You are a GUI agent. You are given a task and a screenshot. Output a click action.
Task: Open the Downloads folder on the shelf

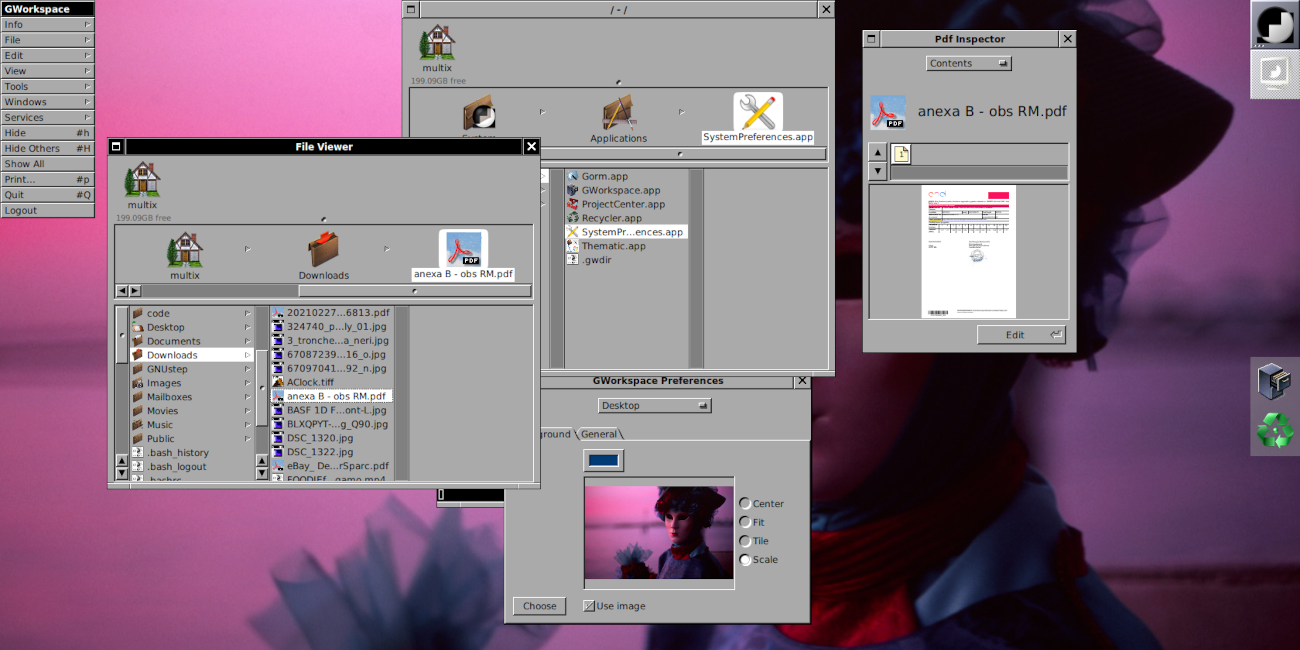coord(323,250)
